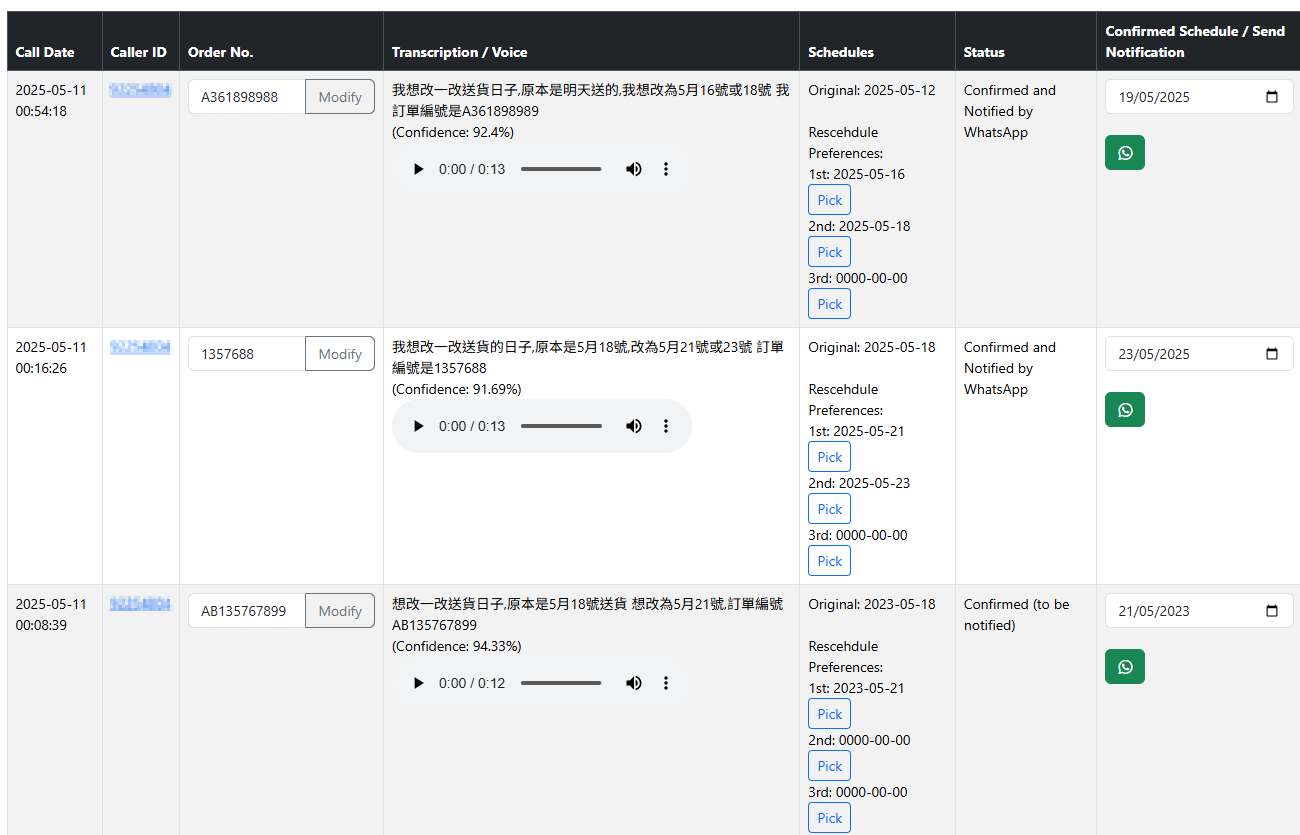Open more options on first audio player

[x=666, y=169]
